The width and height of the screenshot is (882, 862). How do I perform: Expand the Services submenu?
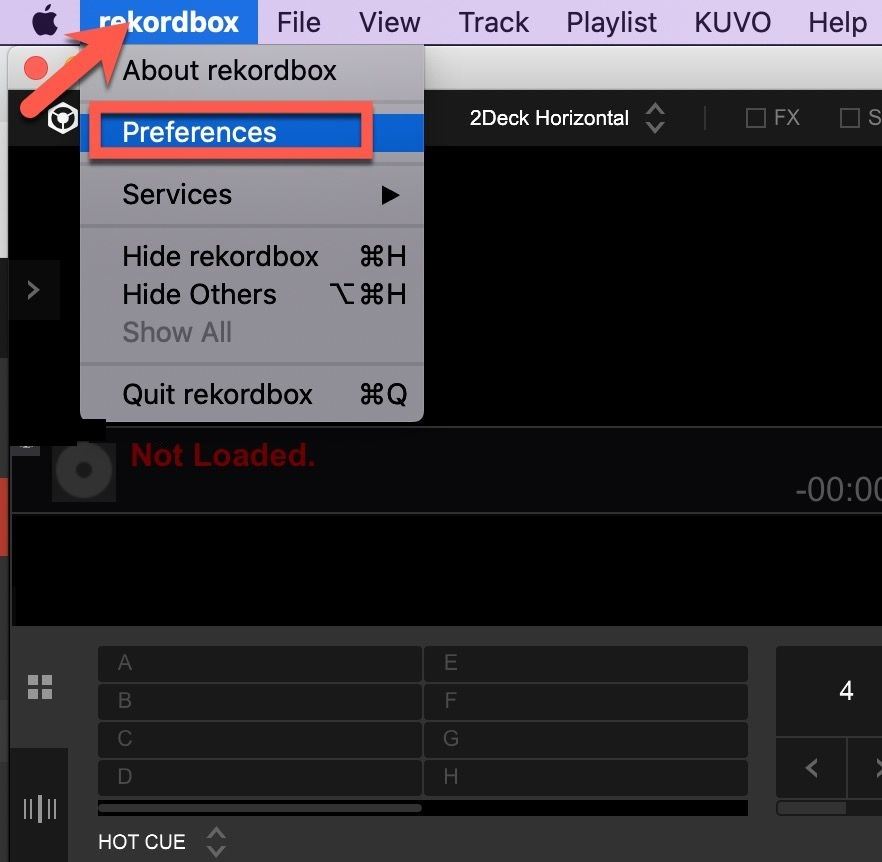(x=252, y=195)
